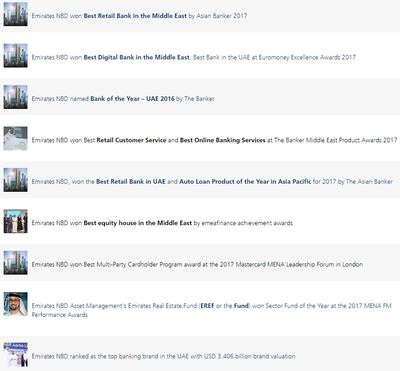Click thumbnail beside top banking brand news

click(16, 355)
